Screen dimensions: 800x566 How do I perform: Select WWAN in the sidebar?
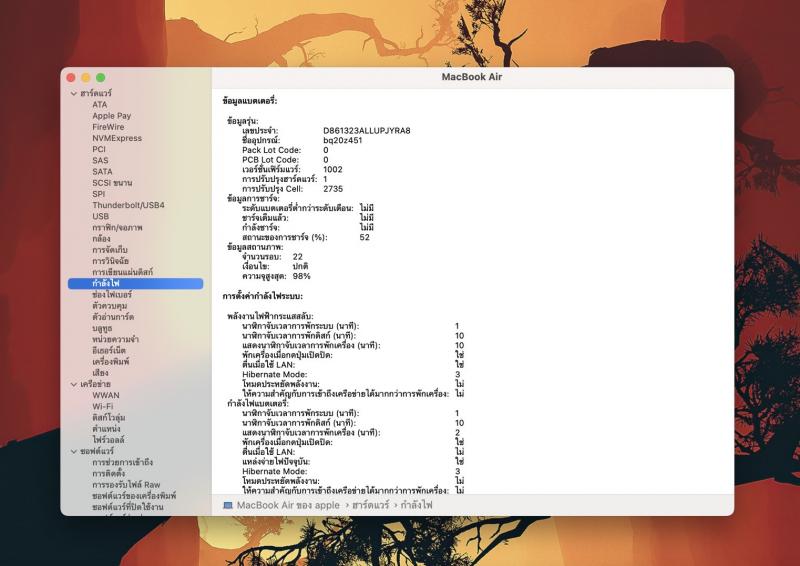pyautogui.click(x=106, y=395)
